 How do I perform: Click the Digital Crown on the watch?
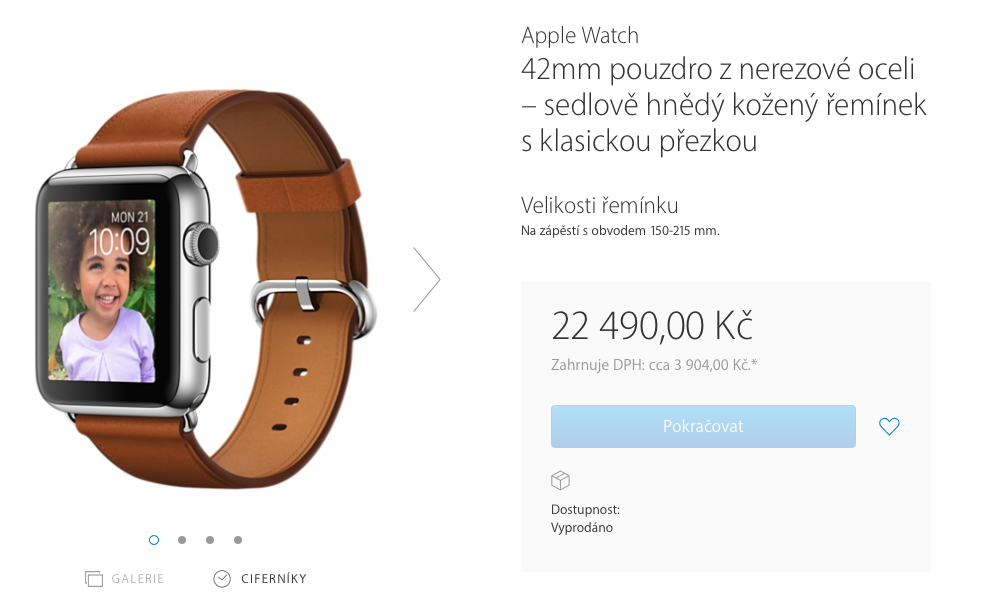click(x=202, y=244)
